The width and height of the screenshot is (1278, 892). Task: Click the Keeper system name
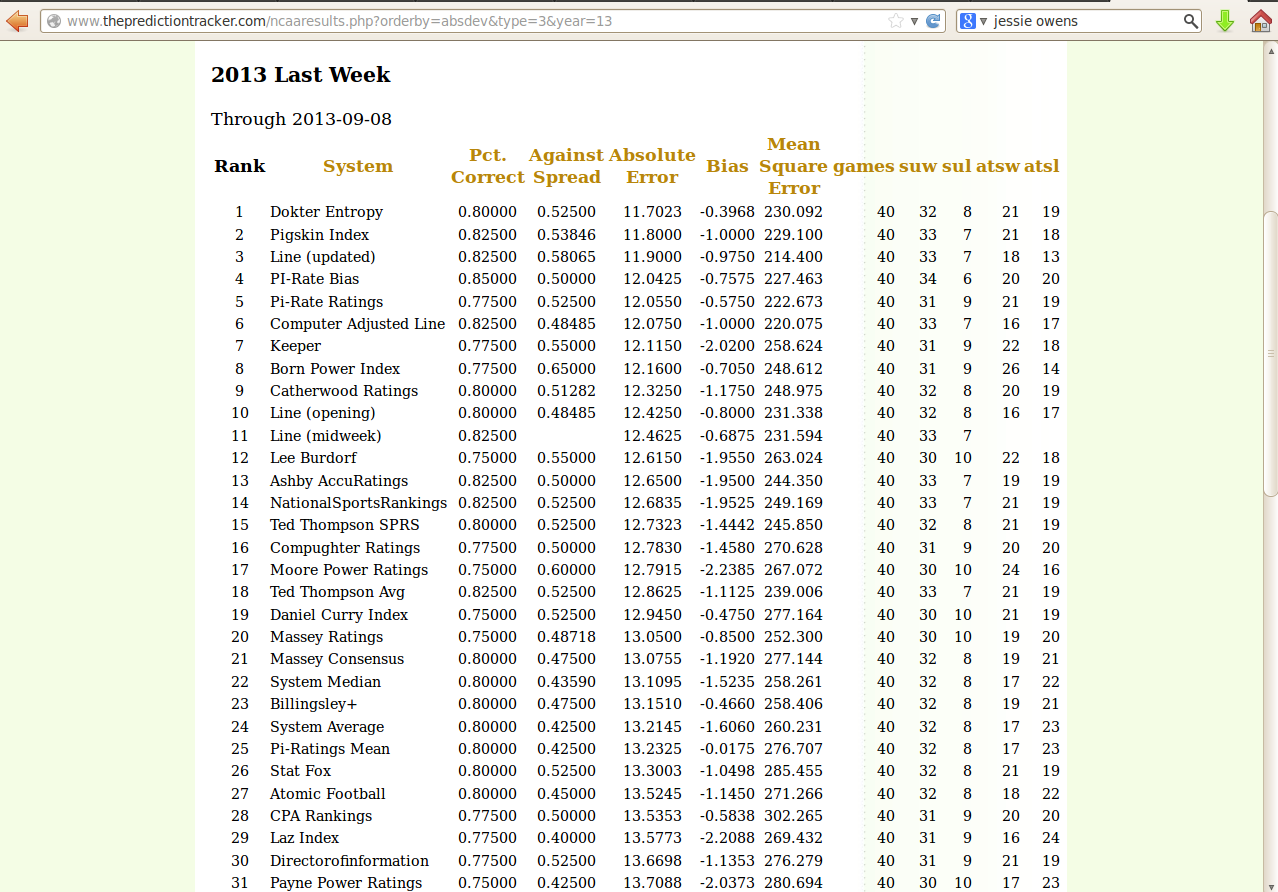[x=295, y=346]
